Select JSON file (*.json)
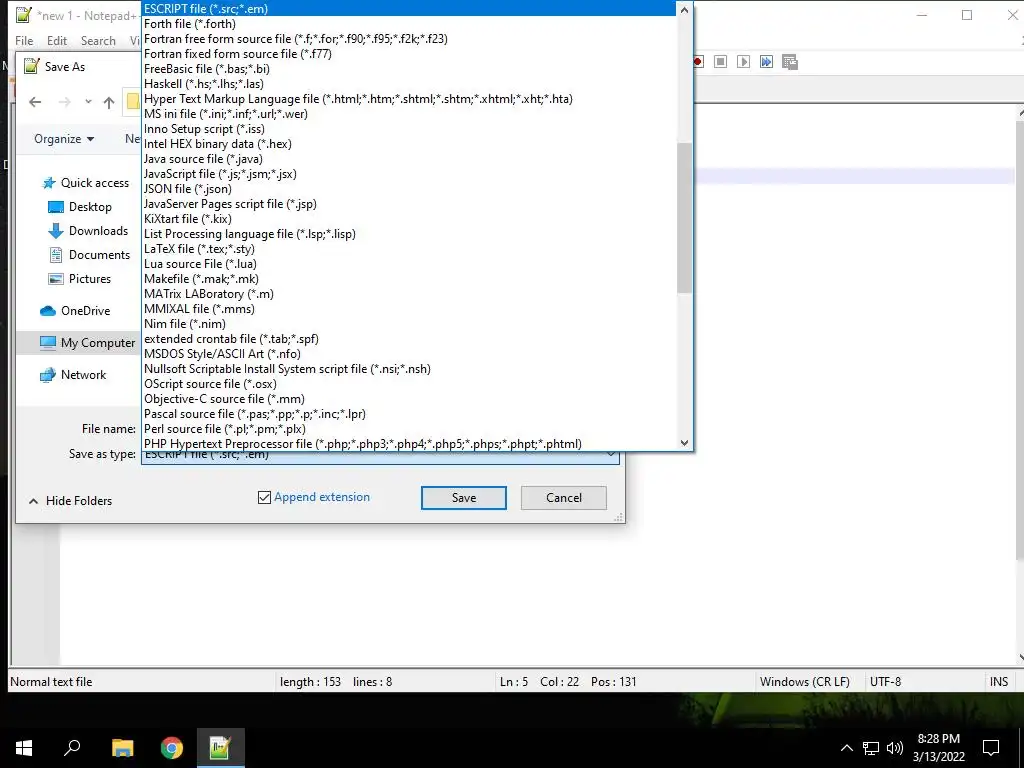The height and width of the screenshot is (768, 1024). pos(408,189)
